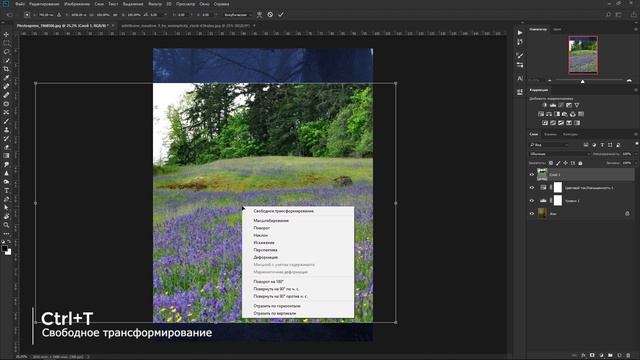Add a Brightness/Contrast adjustment icon

(544, 105)
